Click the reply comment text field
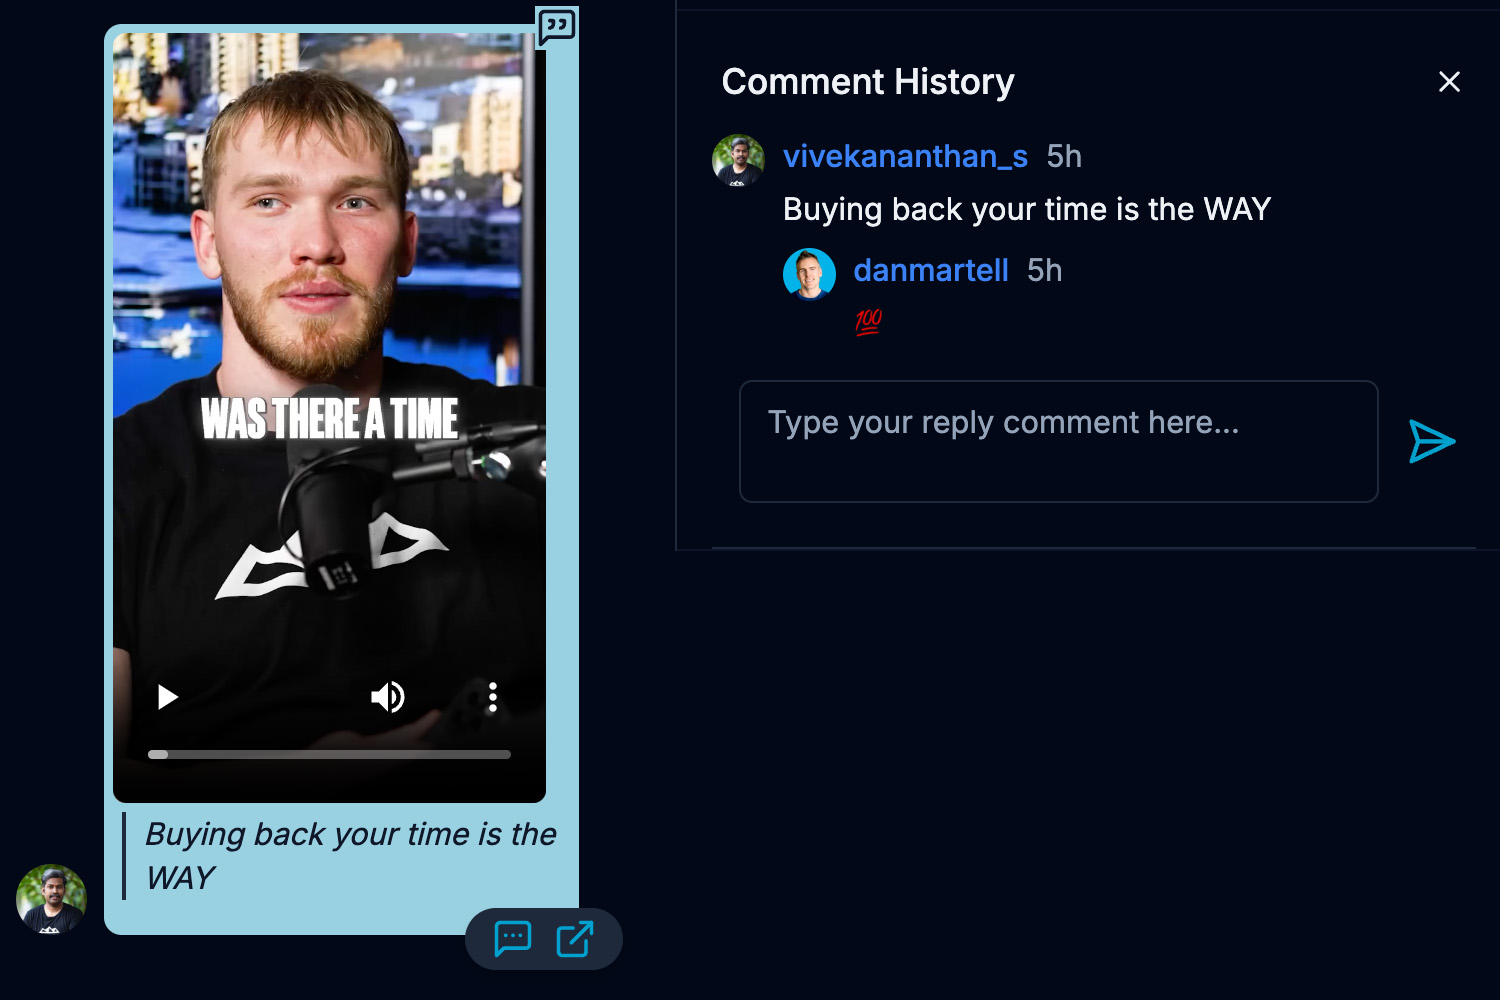The height and width of the screenshot is (1000, 1500). tap(1058, 441)
